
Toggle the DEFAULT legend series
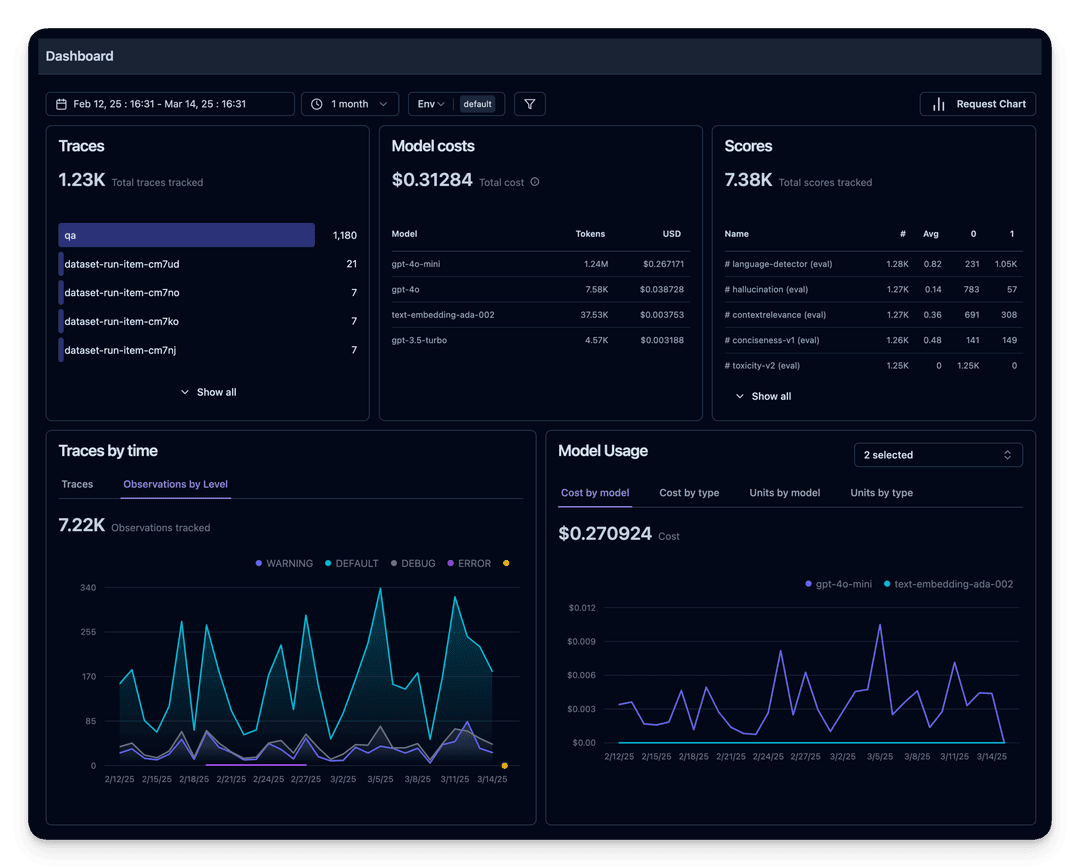[x=351, y=564]
